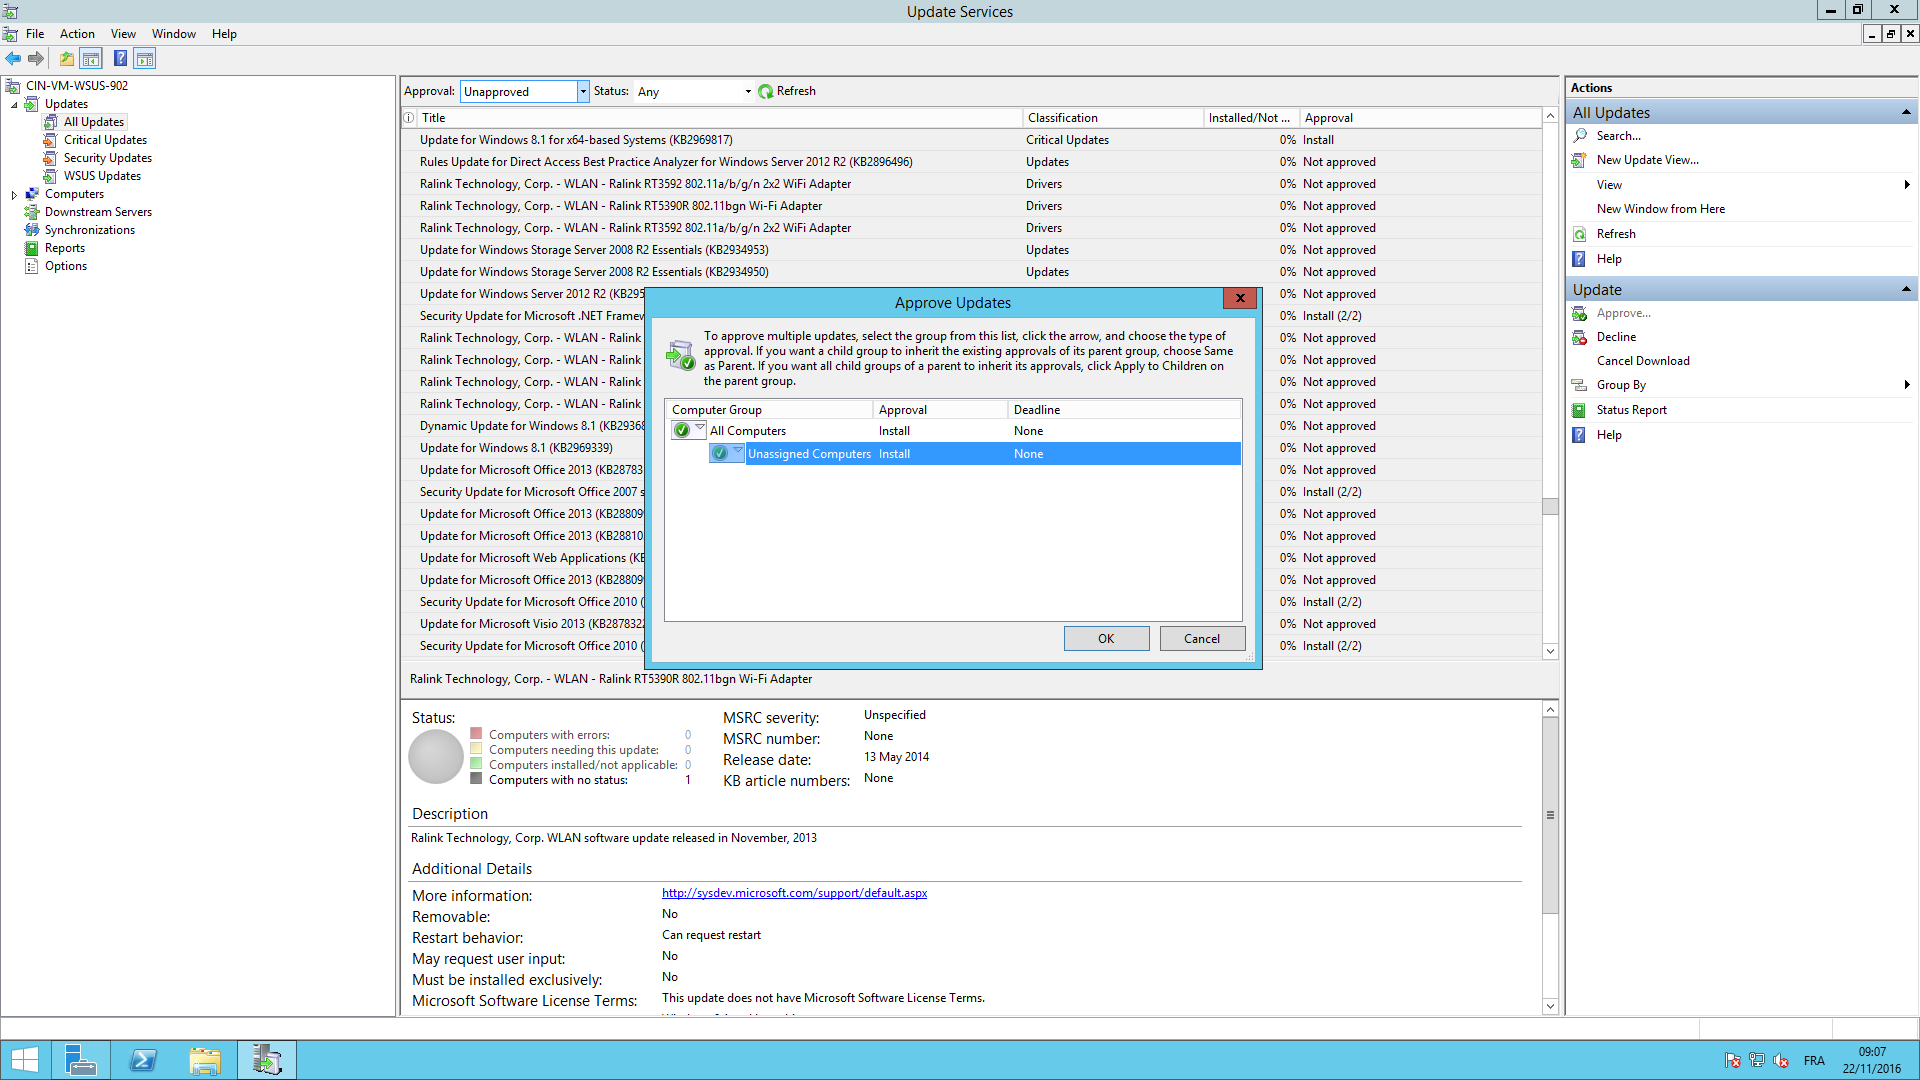Click the Search icon in Actions pane
This screenshot has width=1920, height=1080.
[x=1580, y=136]
